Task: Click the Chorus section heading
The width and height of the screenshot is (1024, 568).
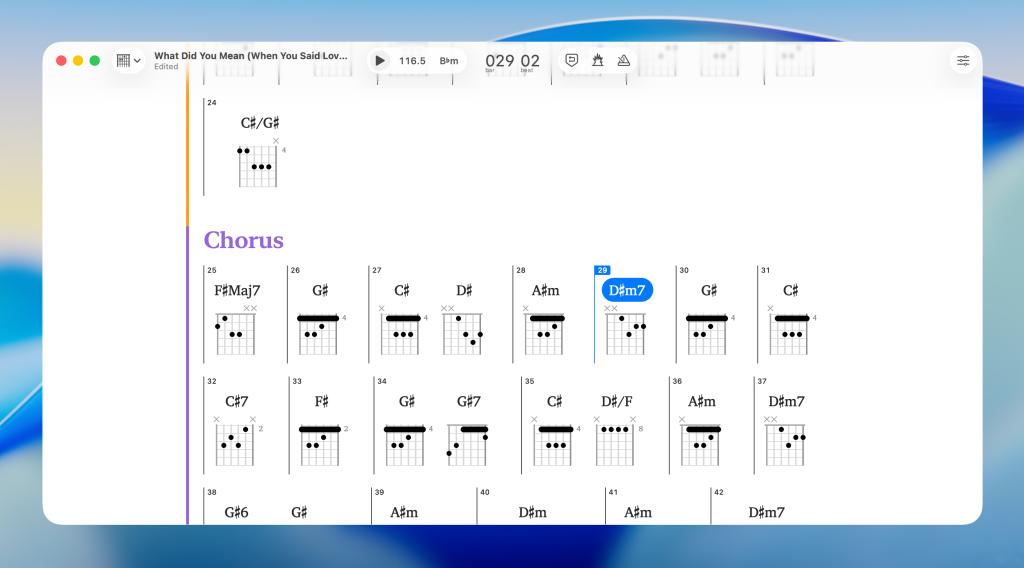Action: coord(243,240)
